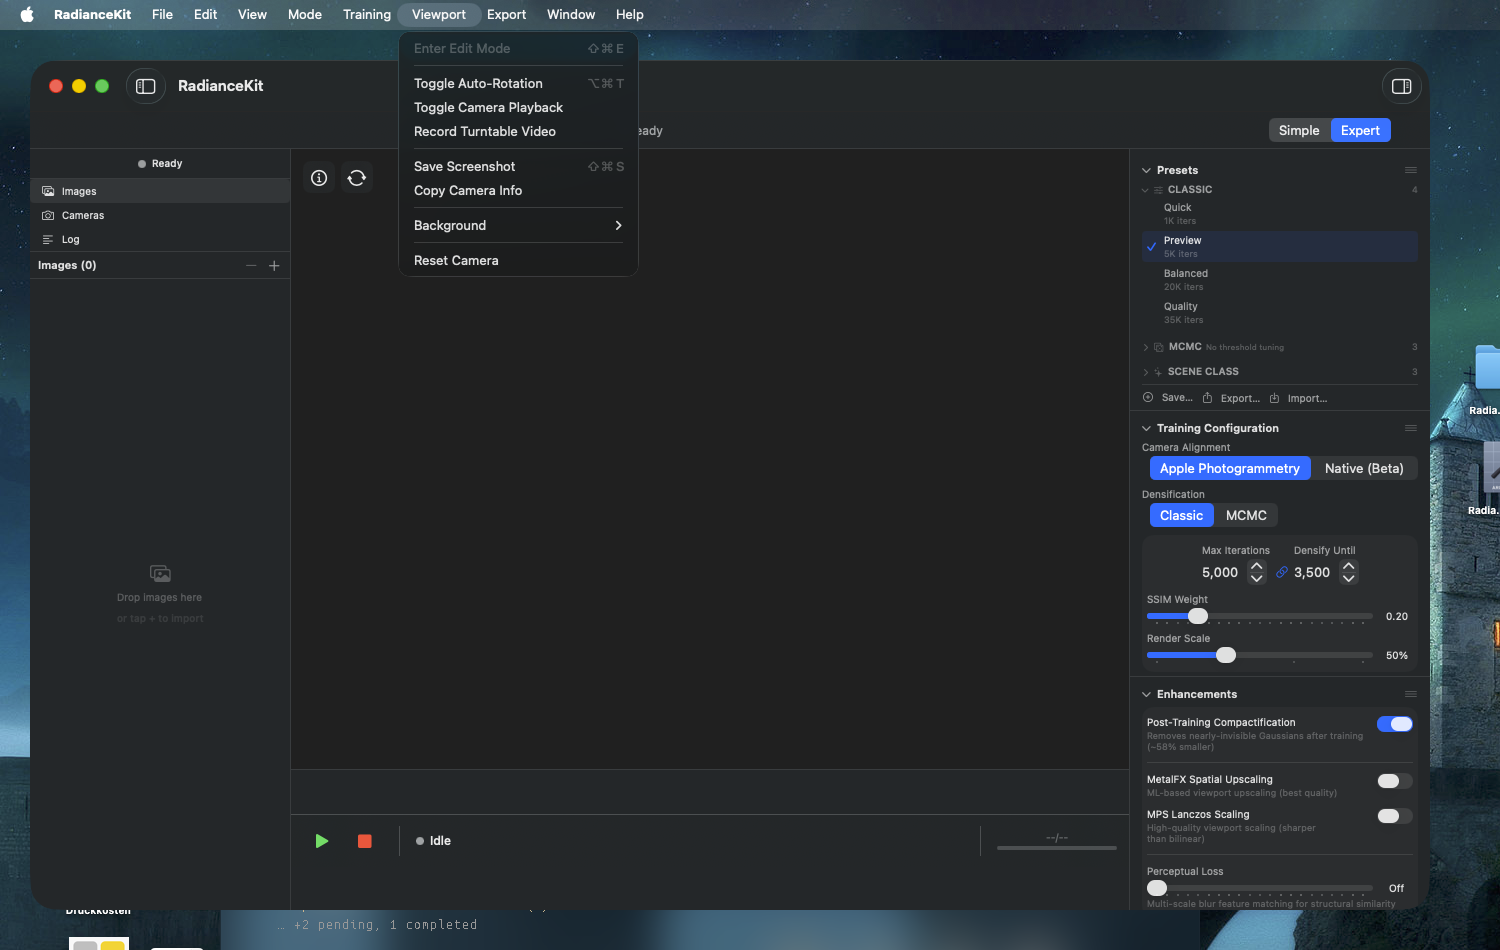Stop training with the red stop button
This screenshot has width=1500, height=950.
[x=365, y=841]
